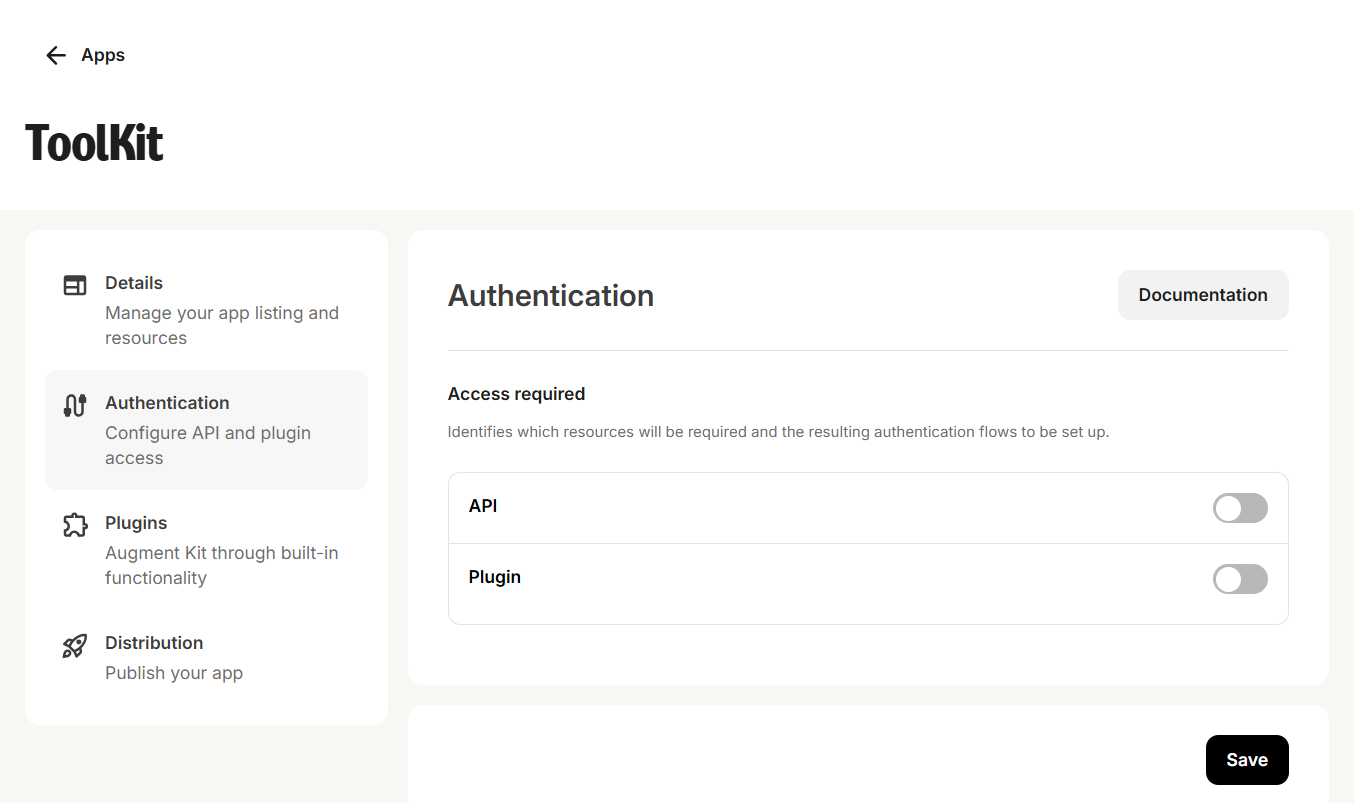Click the Plugins puzzle piece icon
The width and height of the screenshot is (1354, 803).
coord(75,525)
